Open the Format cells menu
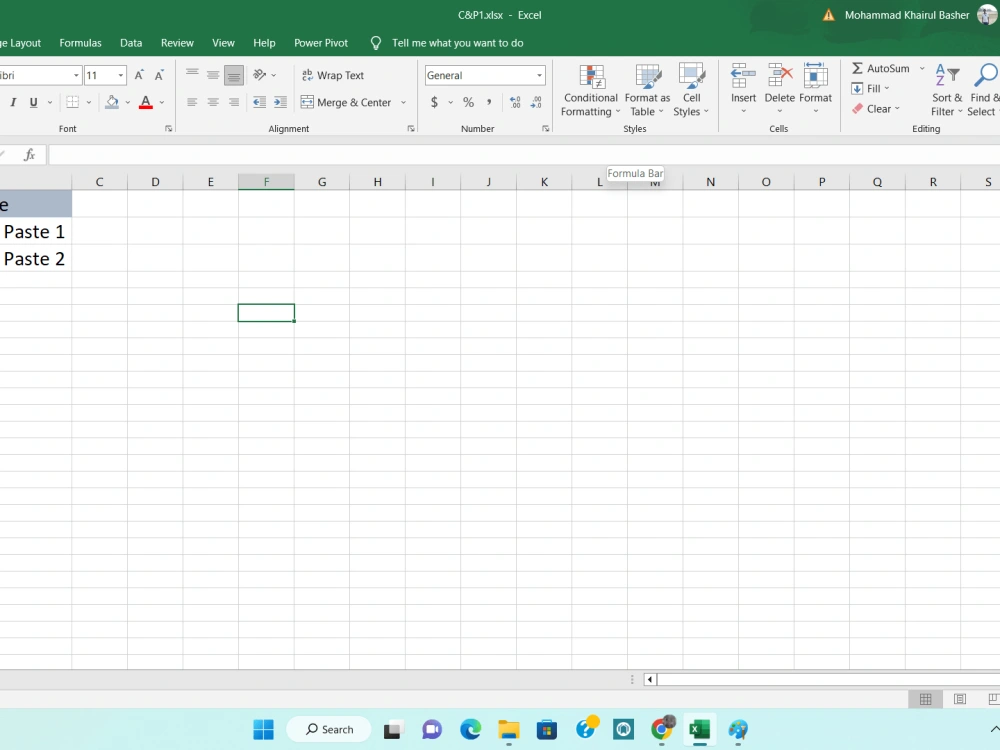The image size is (1000, 750). click(815, 89)
